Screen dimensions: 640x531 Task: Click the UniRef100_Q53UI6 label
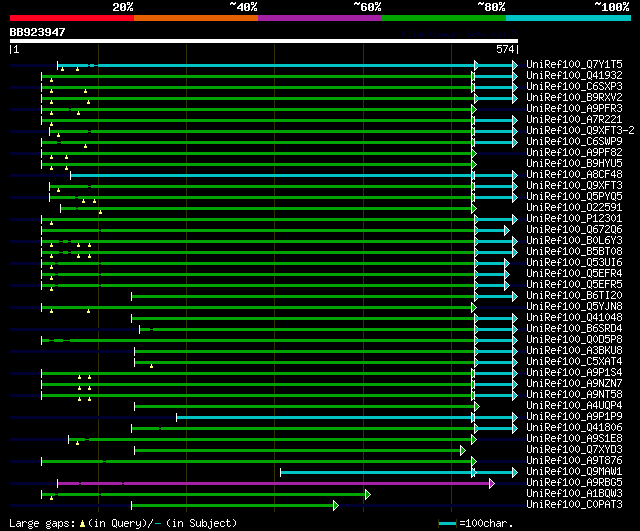[x=574, y=263]
